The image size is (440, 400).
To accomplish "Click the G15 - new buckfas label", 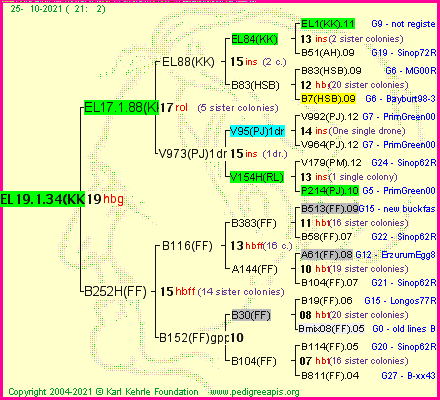I will click(x=397, y=209).
